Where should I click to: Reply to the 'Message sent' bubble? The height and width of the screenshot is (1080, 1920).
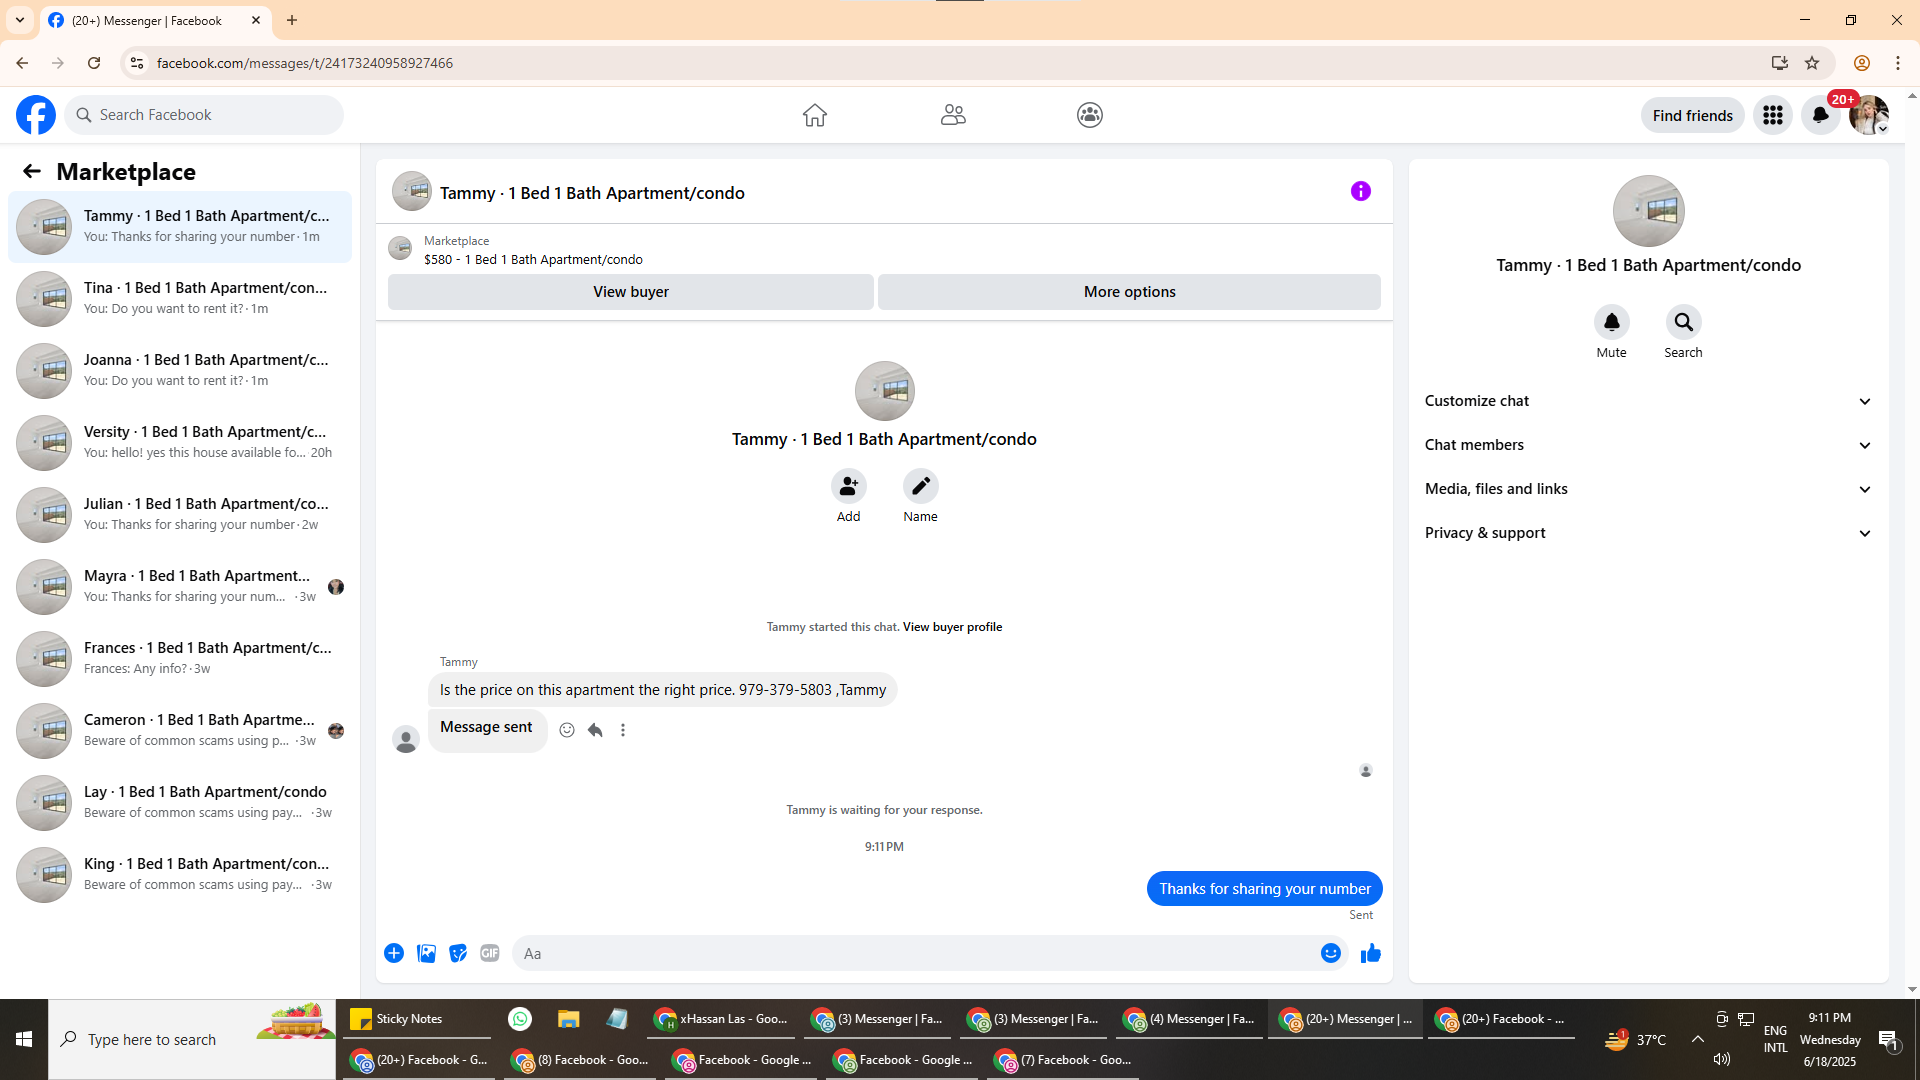(x=595, y=730)
